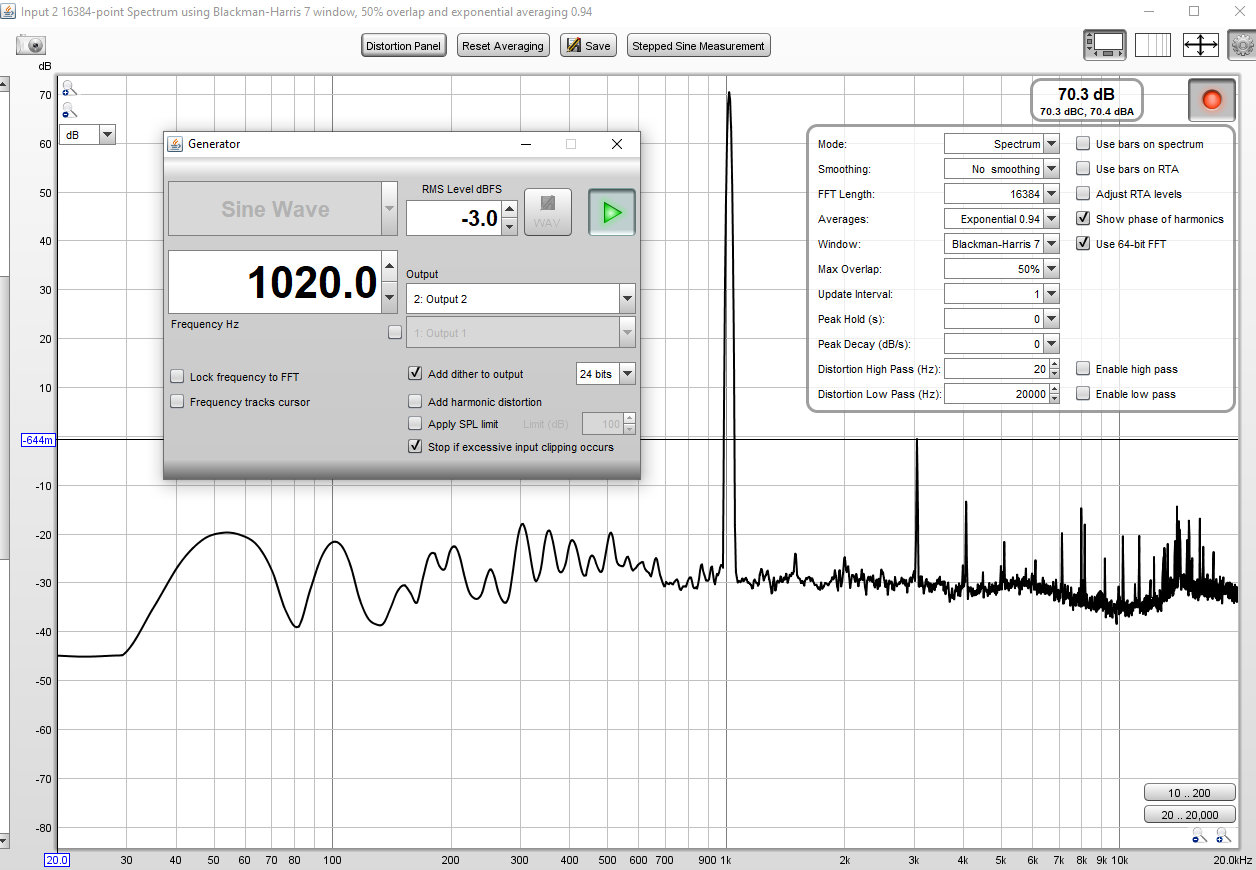Close the Generator window
This screenshot has width=1256, height=870.
pos(617,144)
